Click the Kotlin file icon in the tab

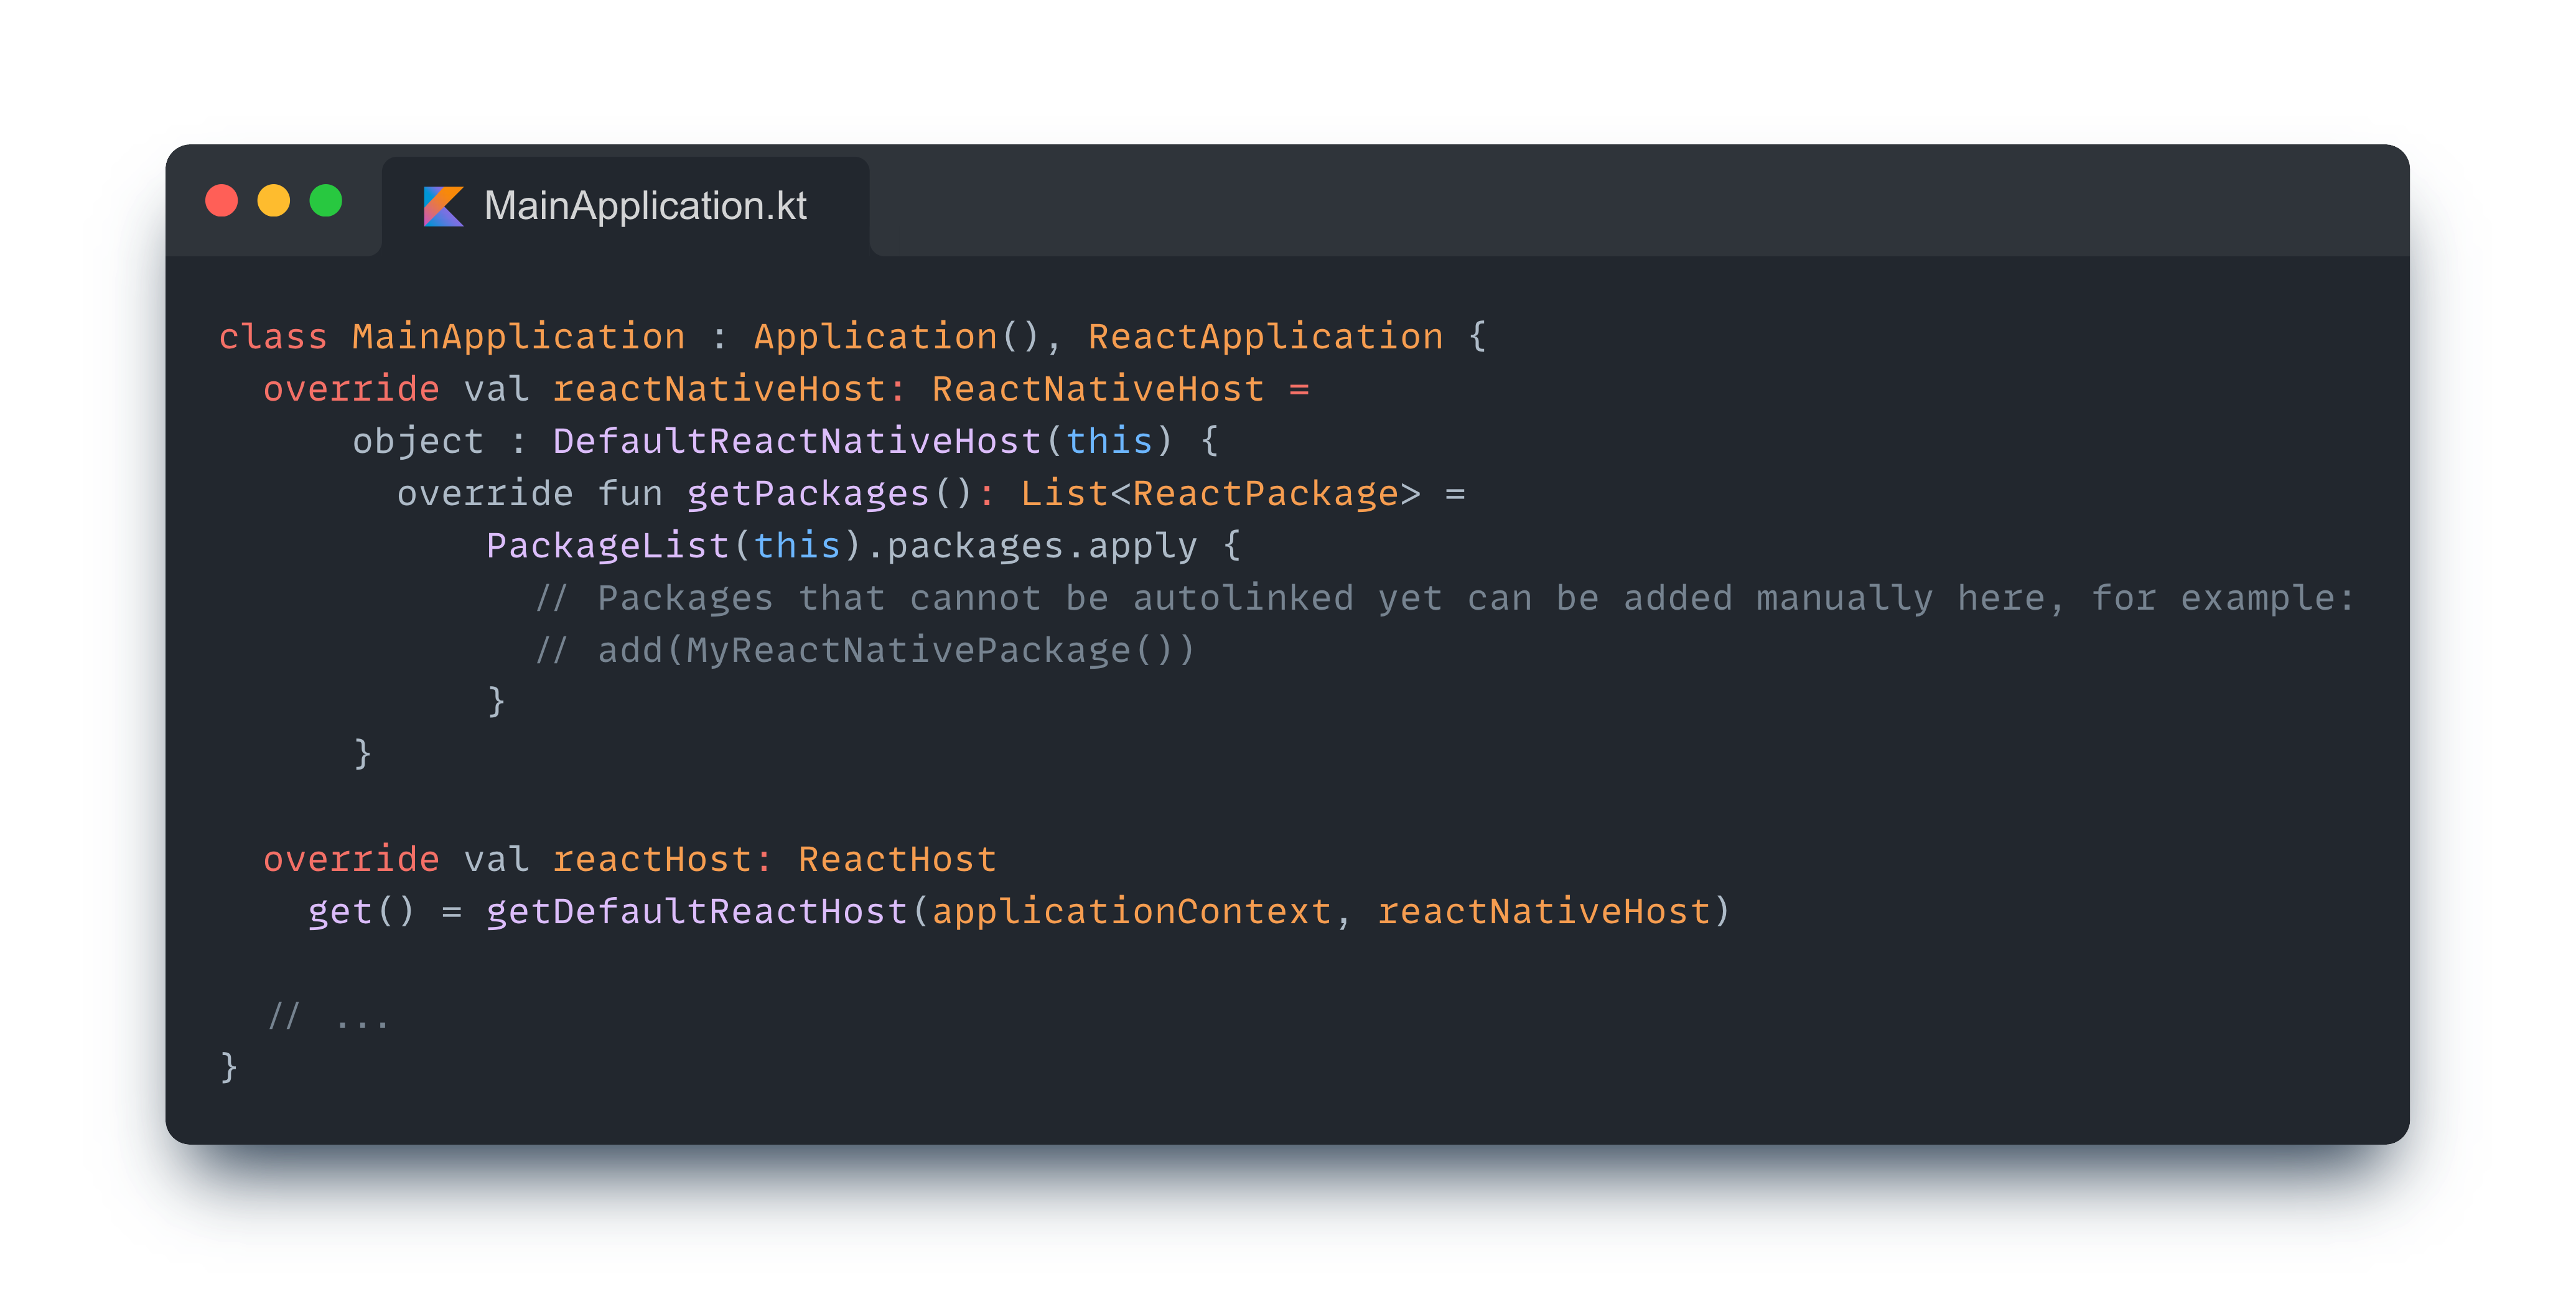[x=443, y=206]
